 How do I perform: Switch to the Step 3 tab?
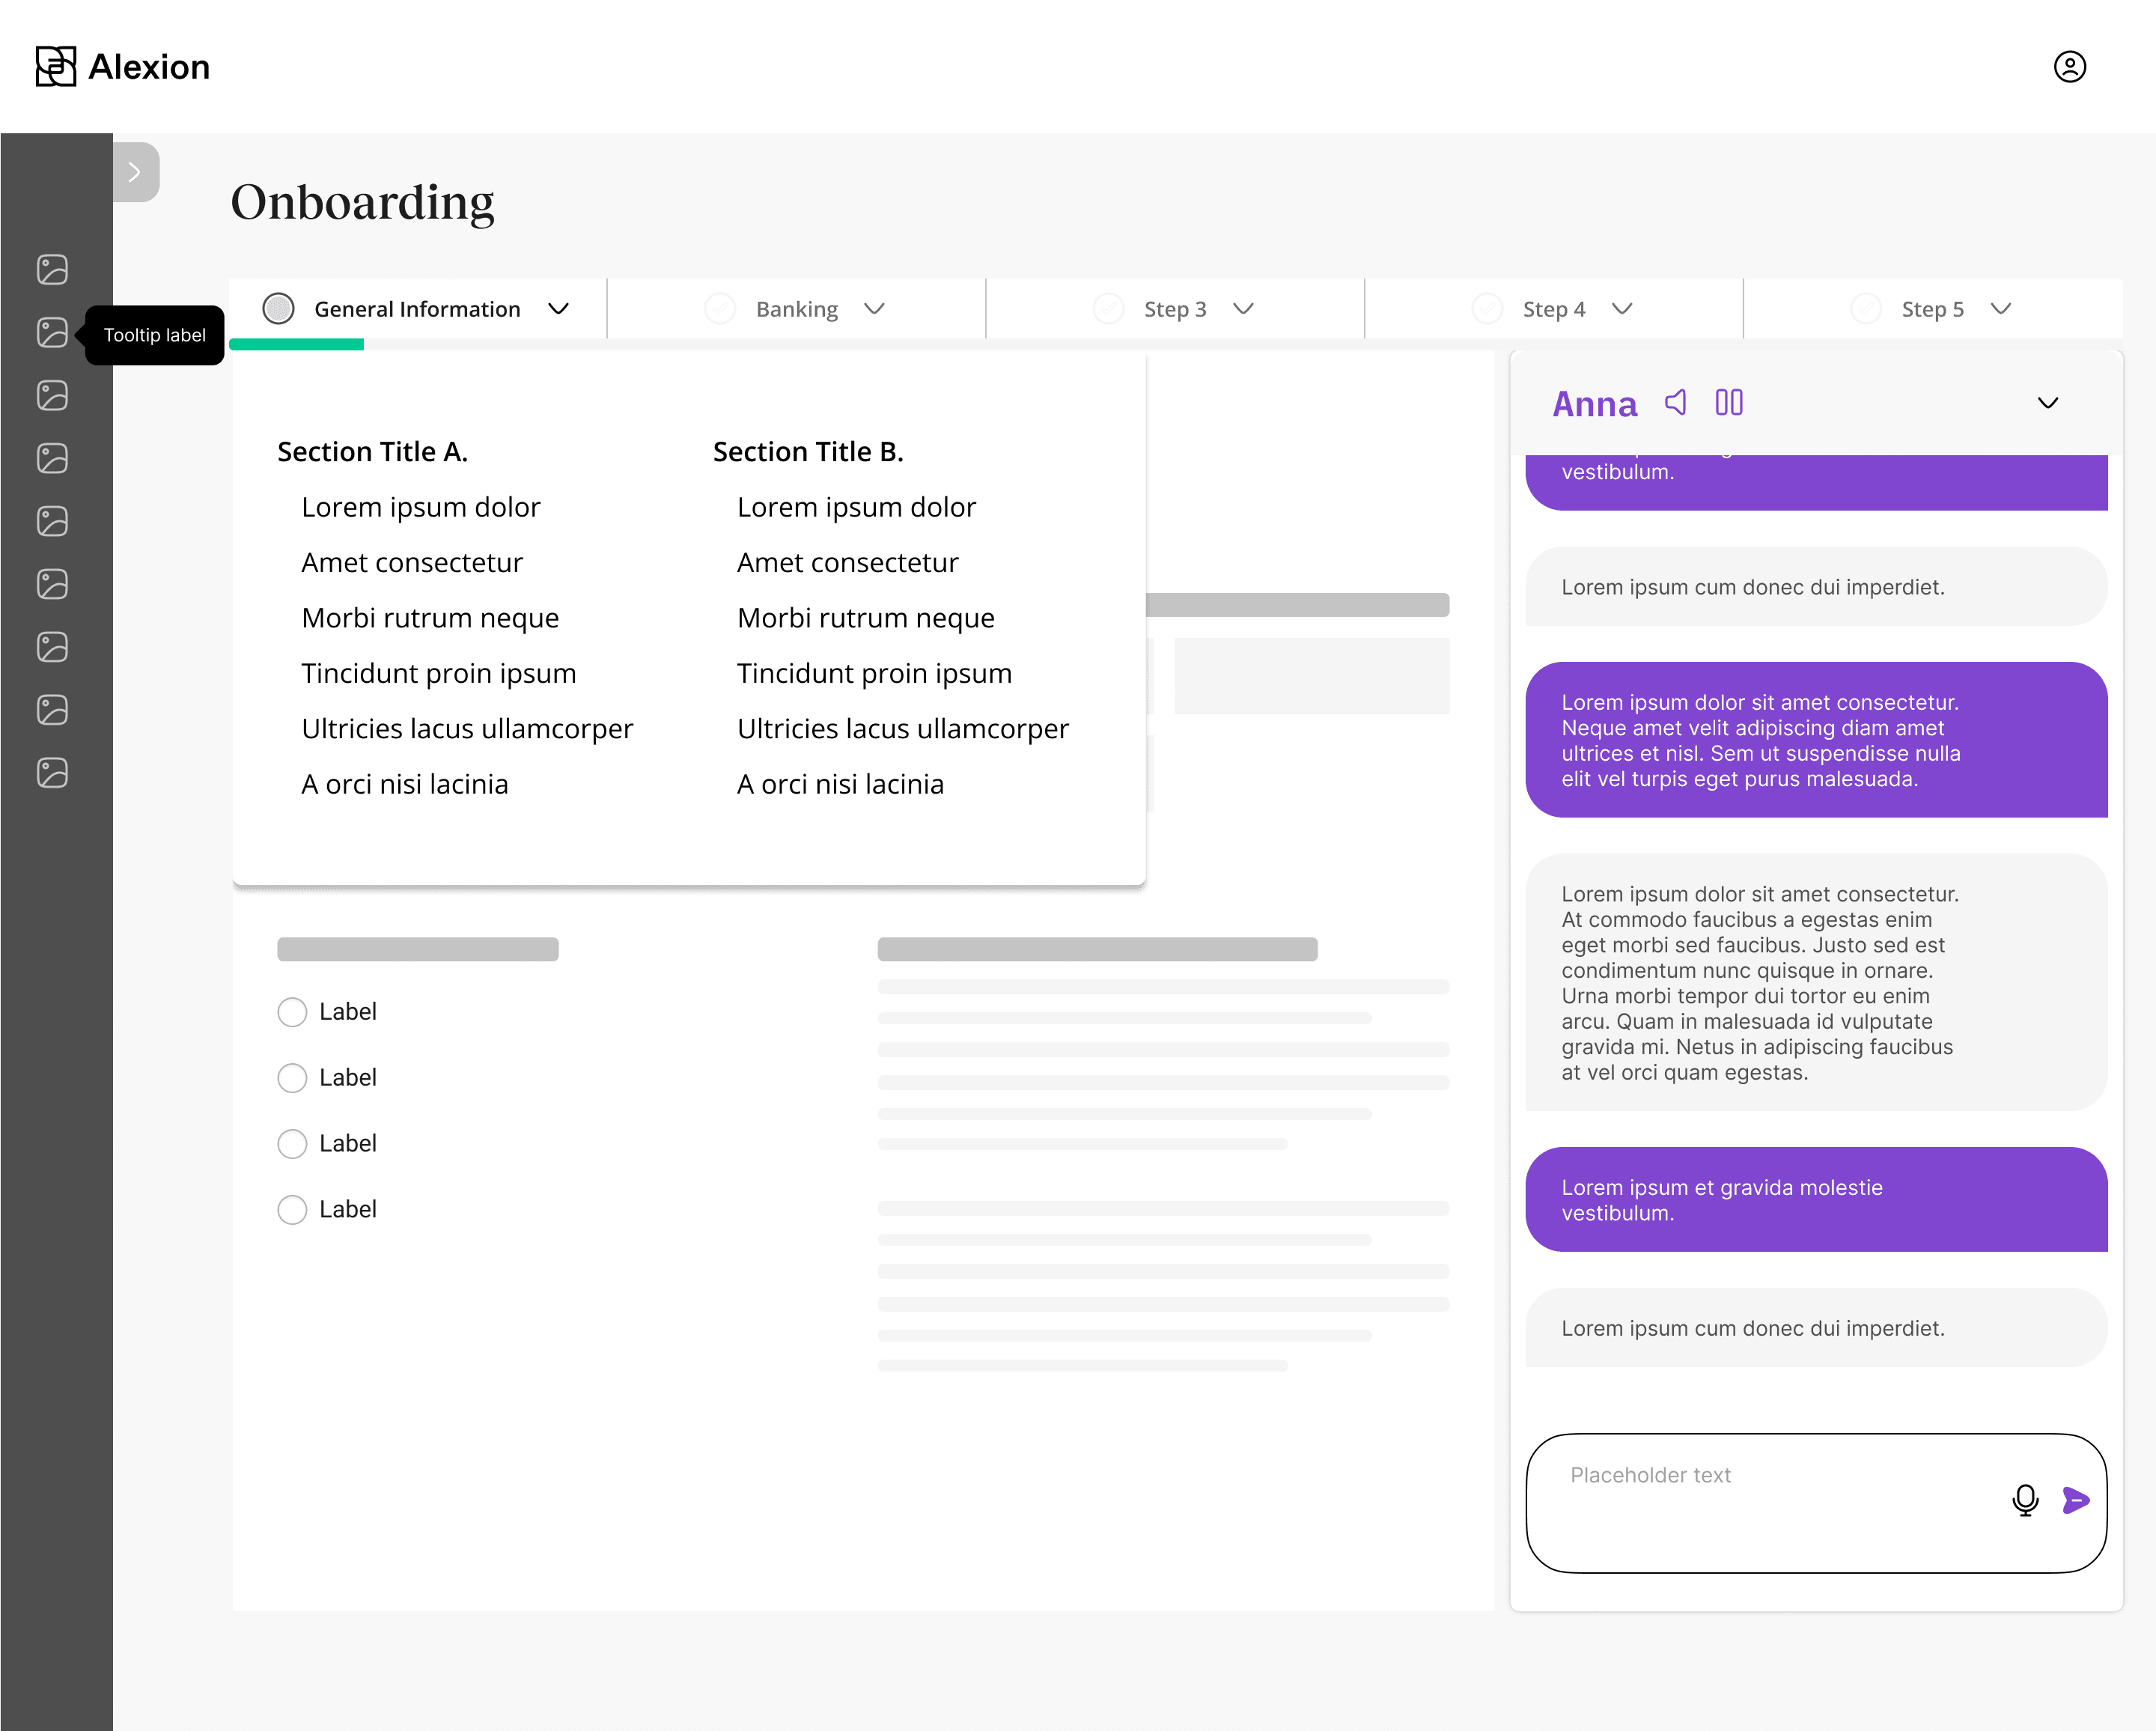tap(1174, 309)
